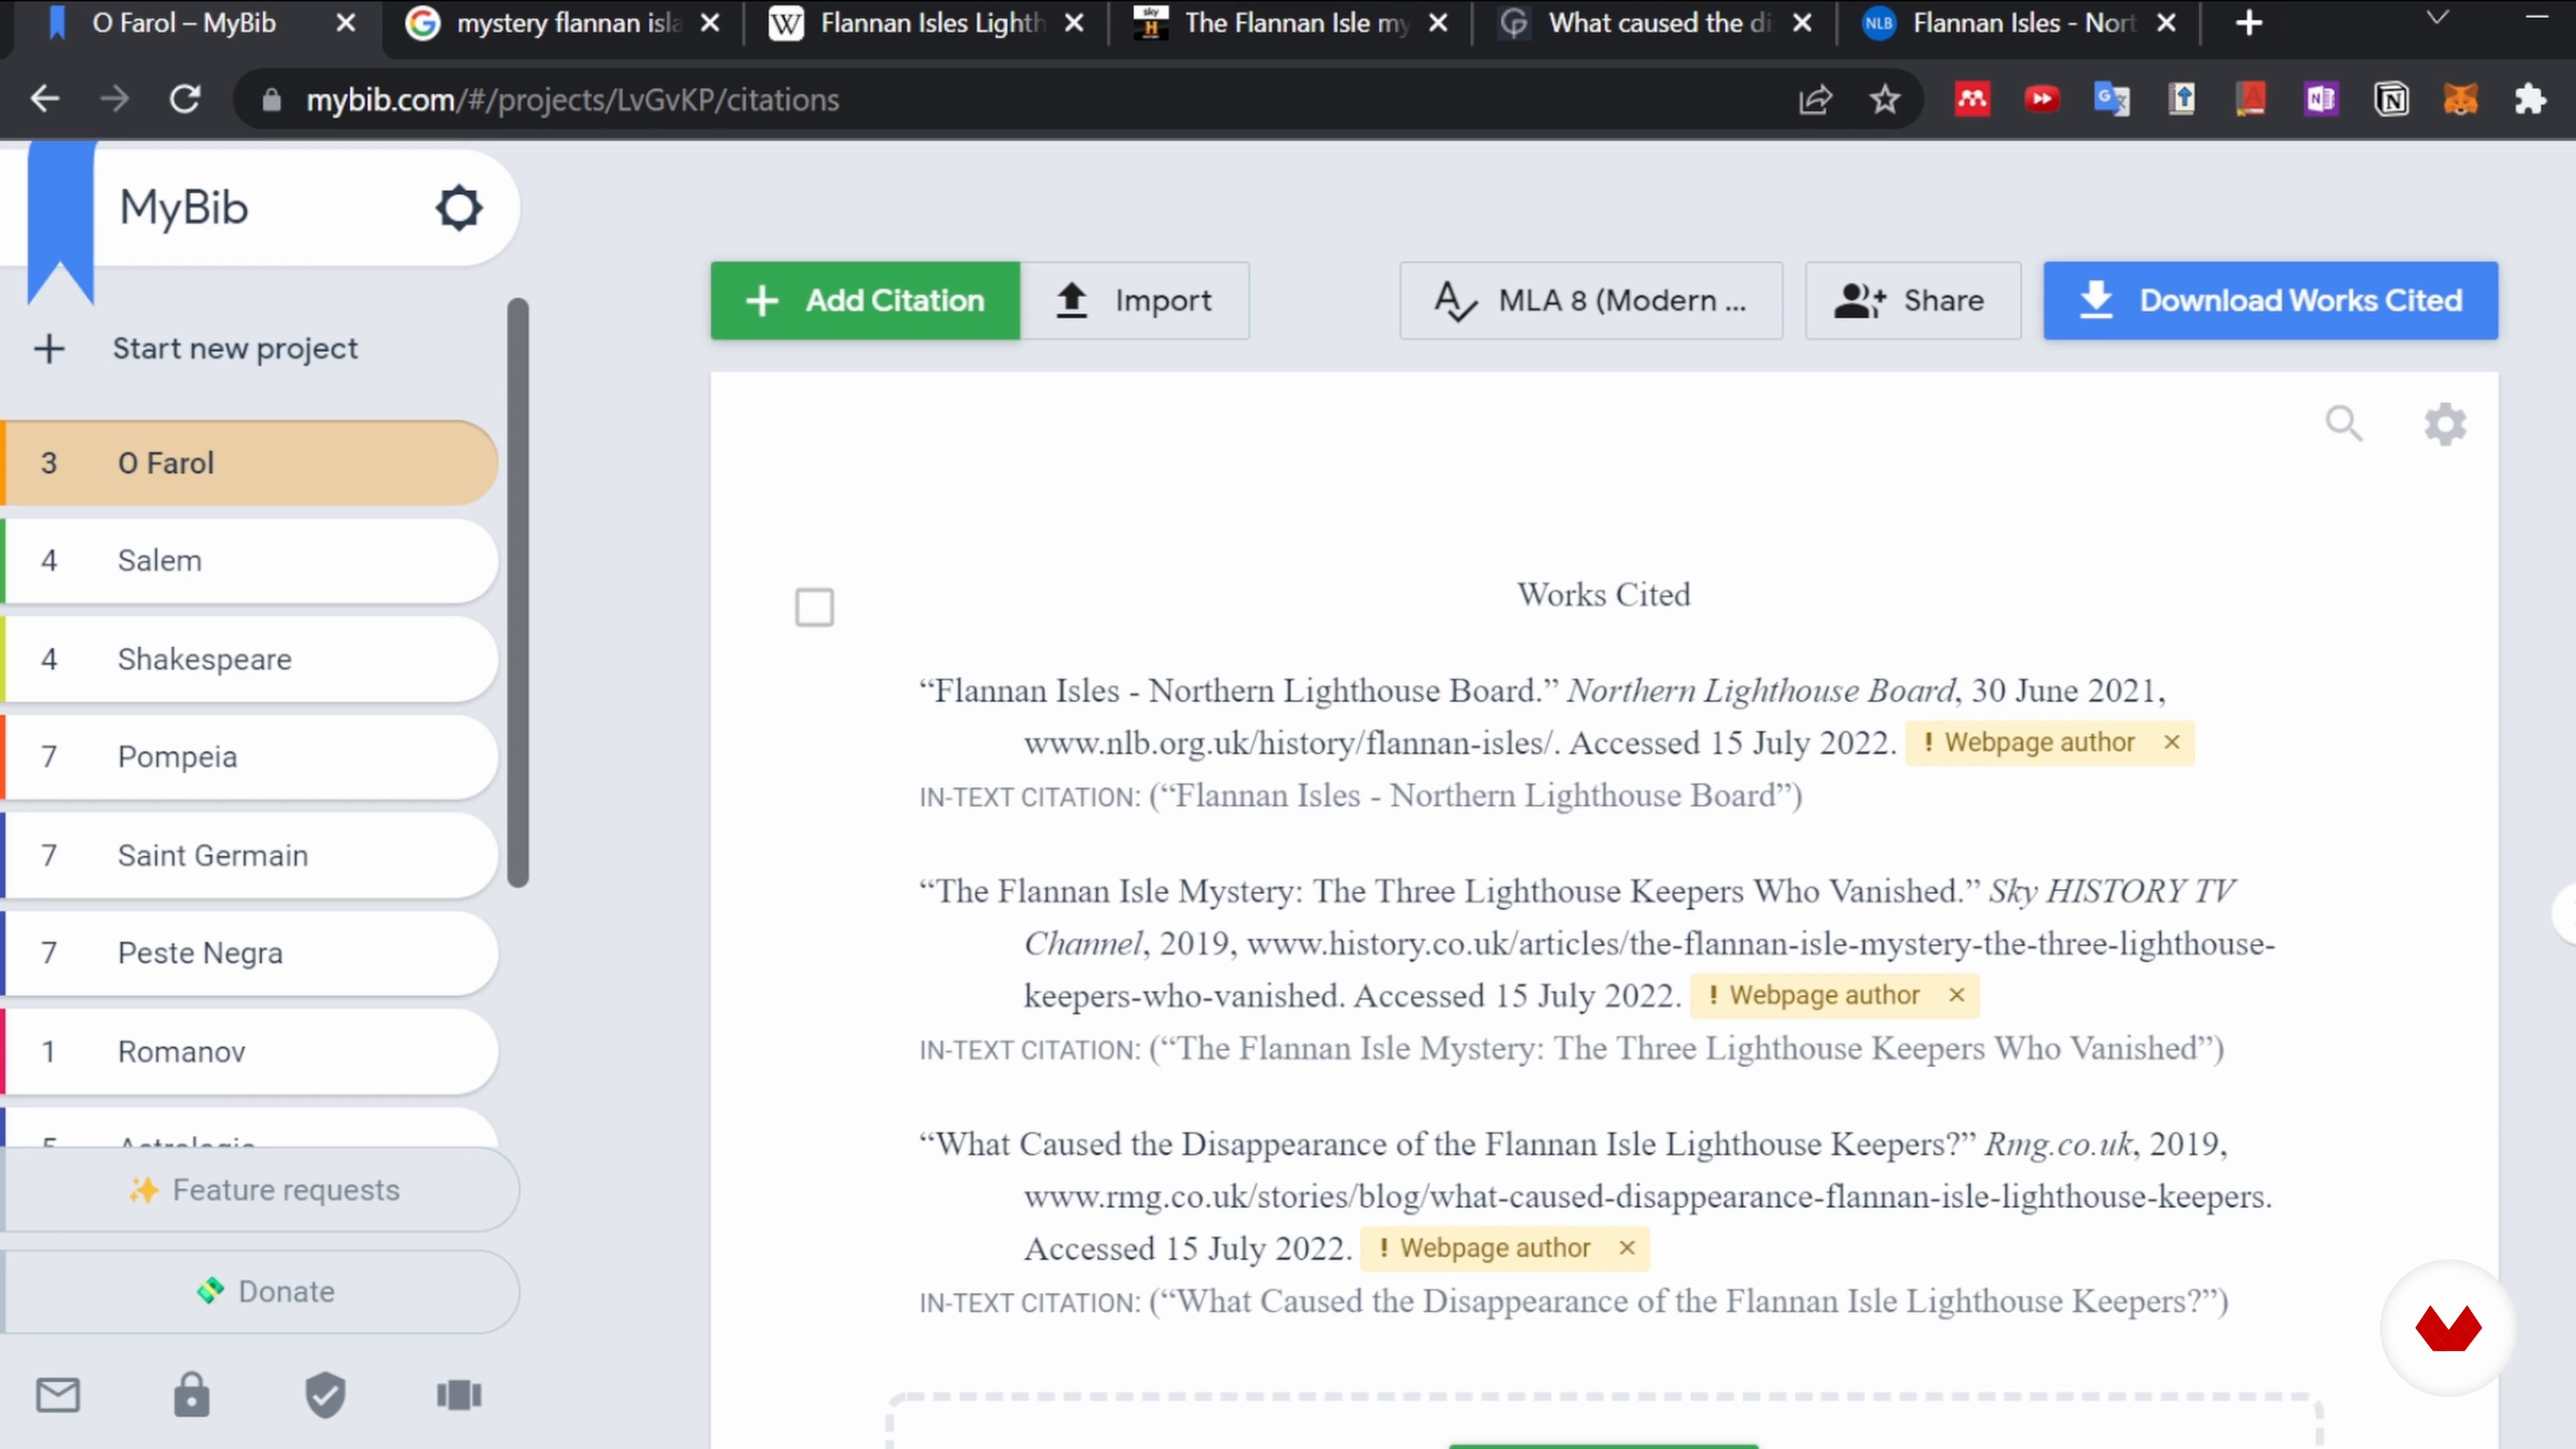Click the MyBib bookmark logo
Screen dimensions: 2576x1449
tap(60, 222)
